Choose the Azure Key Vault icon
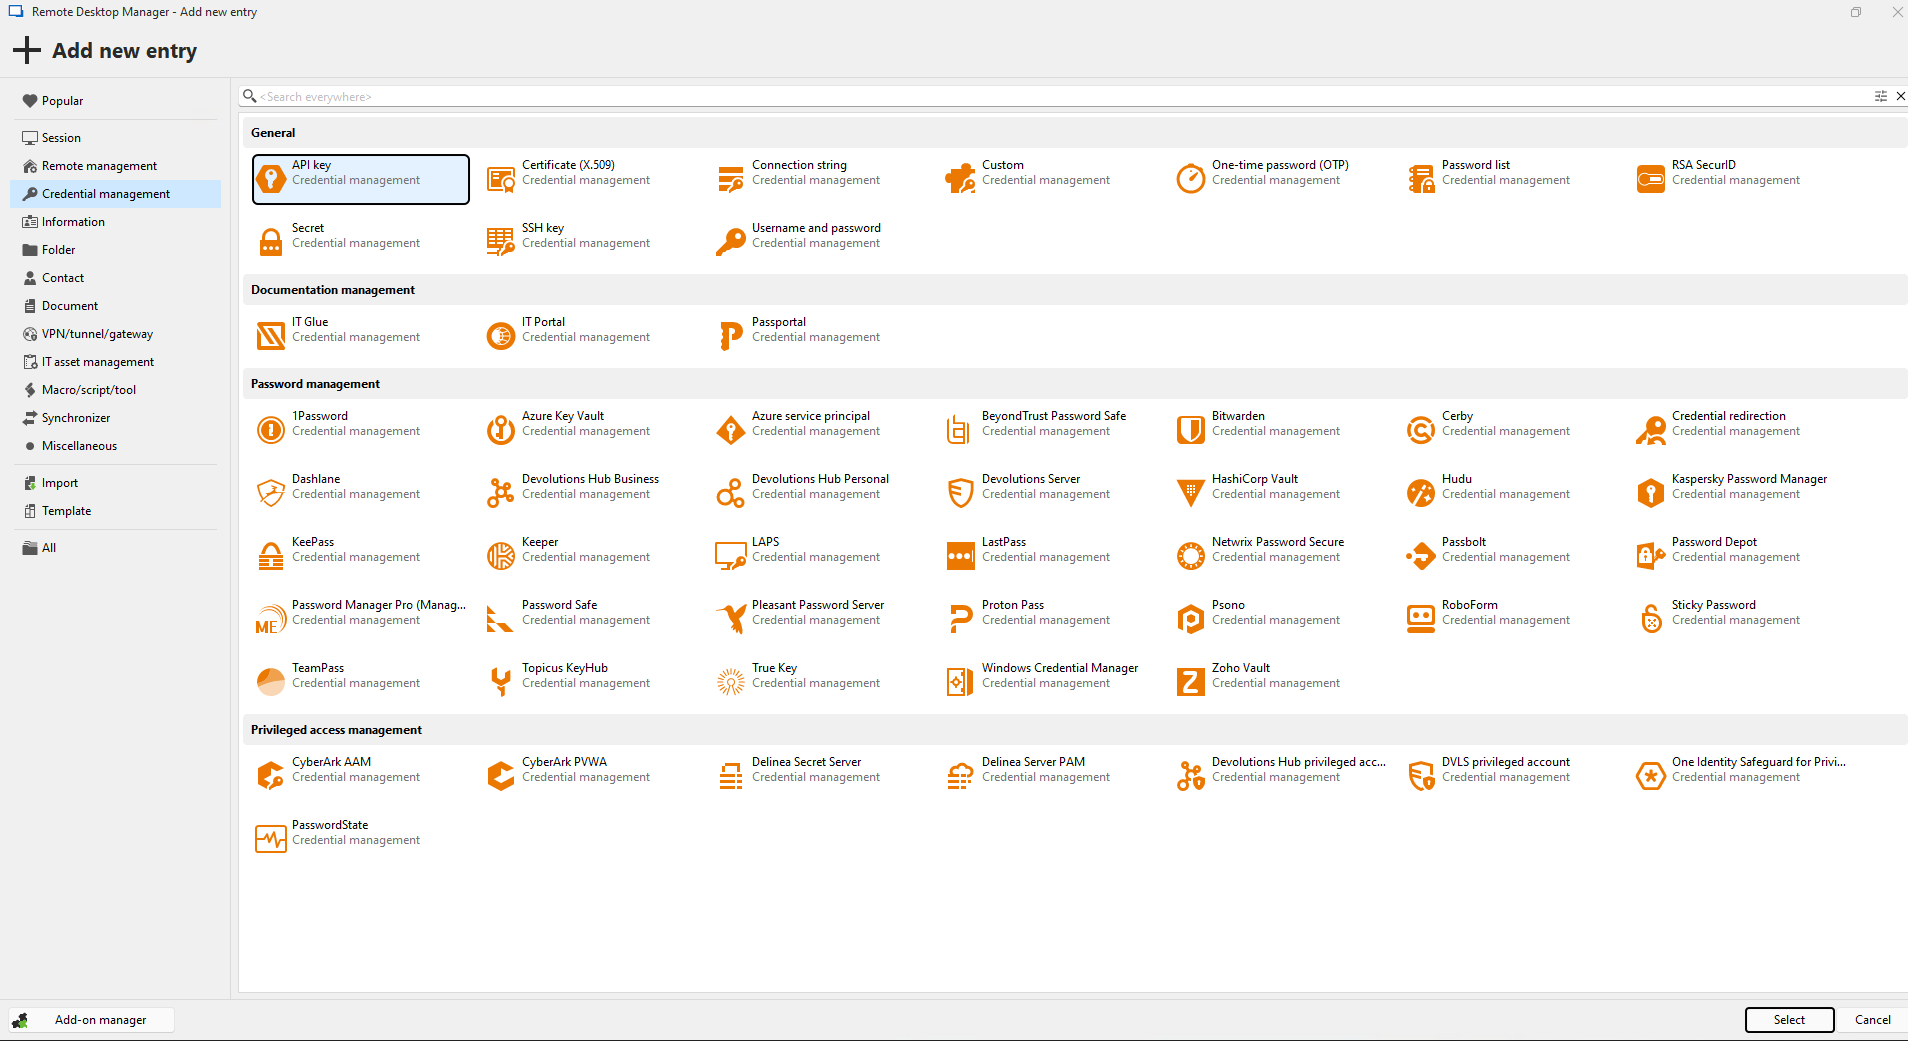This screenshot has width=1908, height=1041. tap(501, 430)
